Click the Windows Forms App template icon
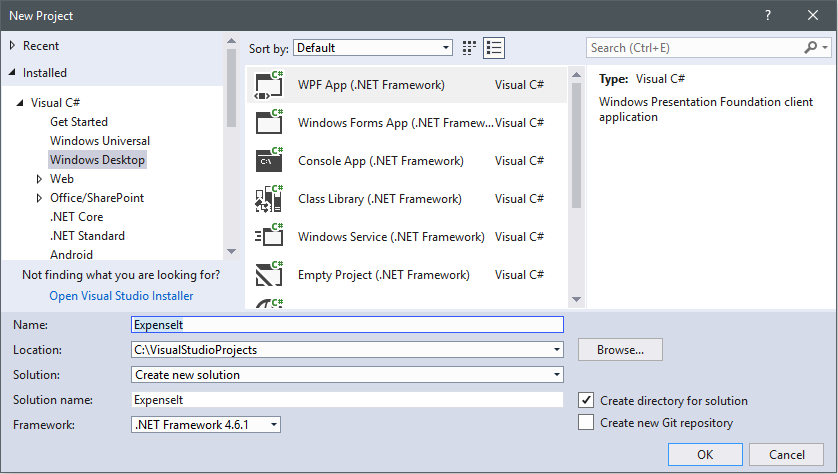The height and width of the screenshot is (474, 838). (x=269, y=122)
